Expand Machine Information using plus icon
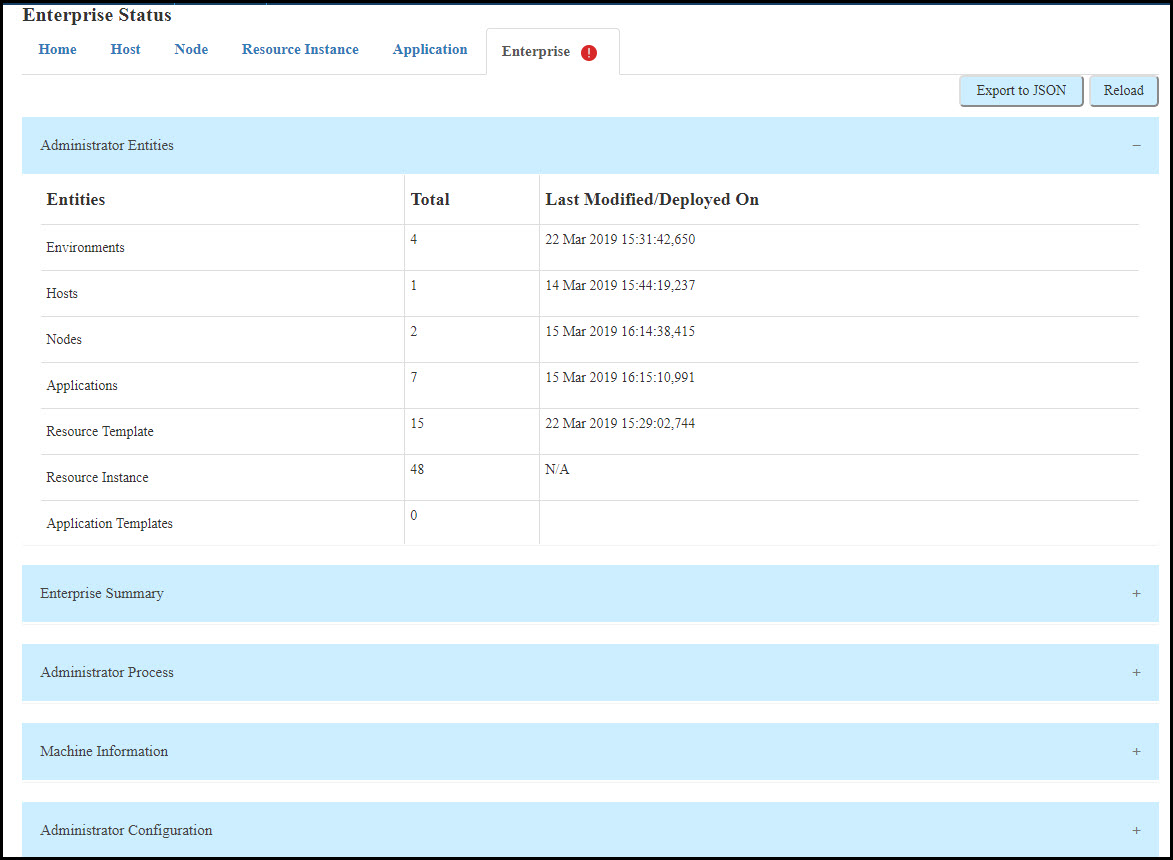 click(x=1136, y=752)
